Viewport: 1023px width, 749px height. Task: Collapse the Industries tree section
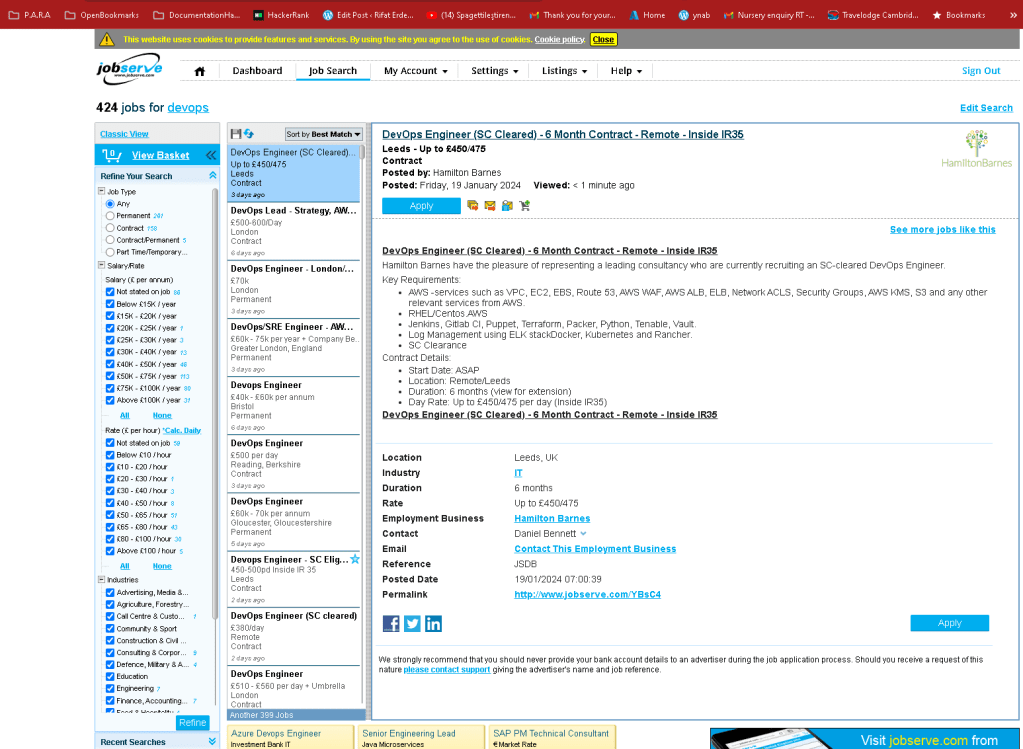point(102,579)
